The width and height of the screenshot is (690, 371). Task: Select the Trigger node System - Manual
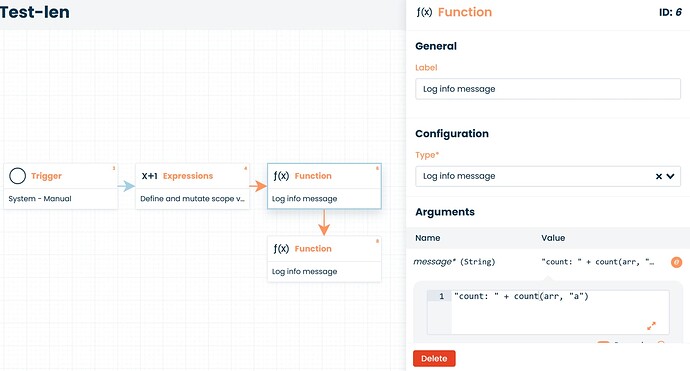(61, 186)
